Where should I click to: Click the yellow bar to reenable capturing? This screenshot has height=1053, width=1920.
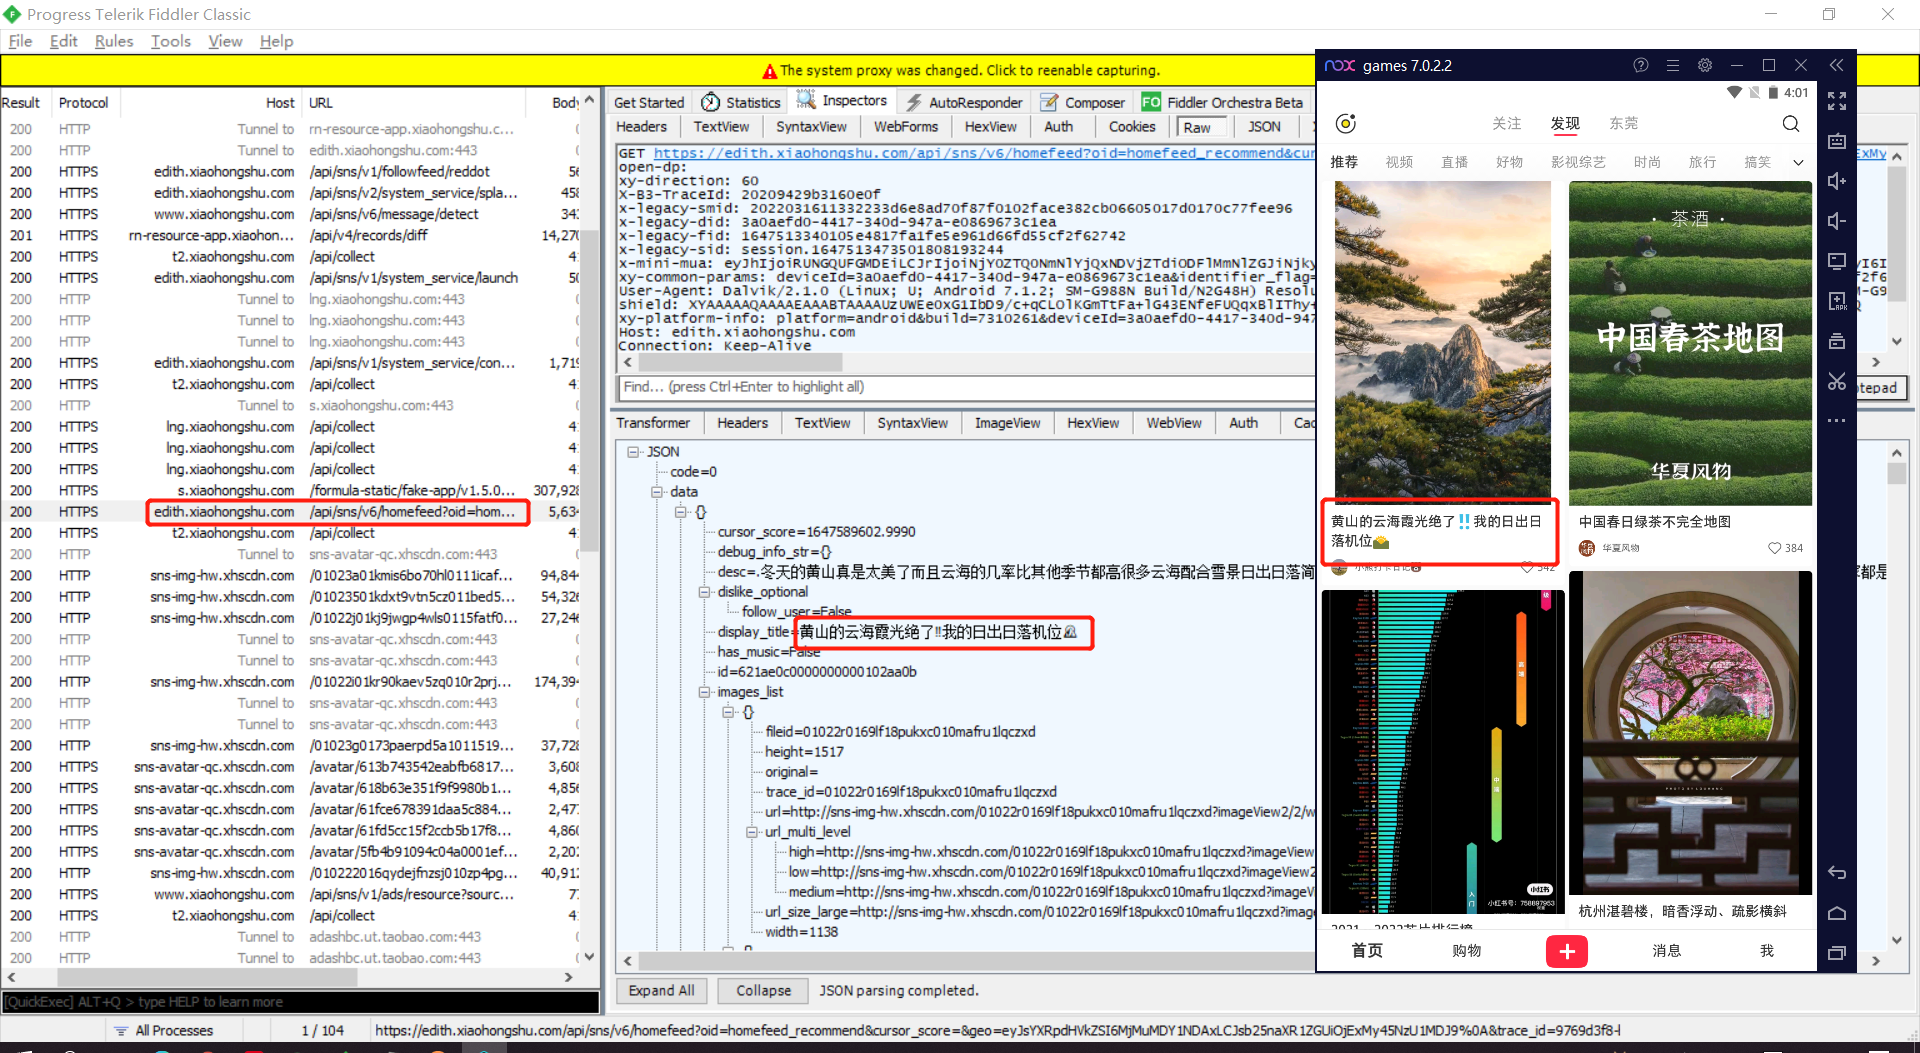coord(959,70)
